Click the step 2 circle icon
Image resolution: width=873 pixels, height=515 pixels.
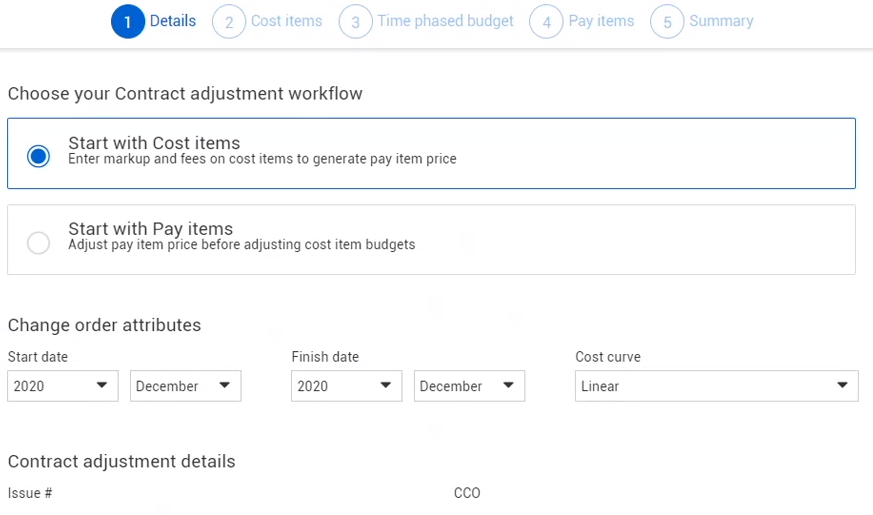pyautogui.click(x=229, y=22)
